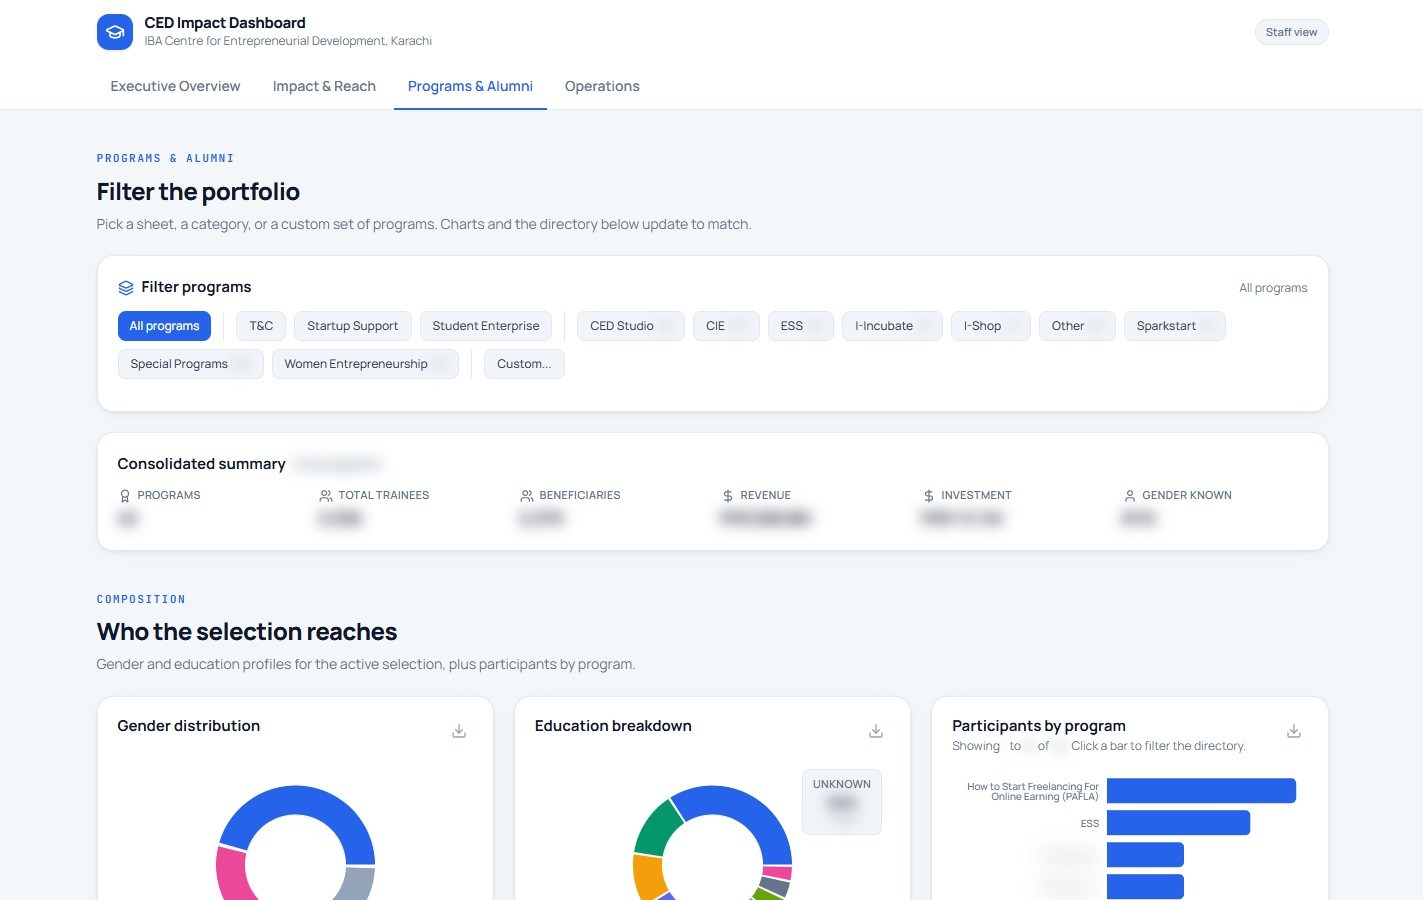Screen dimensions: 1423x900
Task: Click the UNKNOWN education legend box
Action: 842,802
